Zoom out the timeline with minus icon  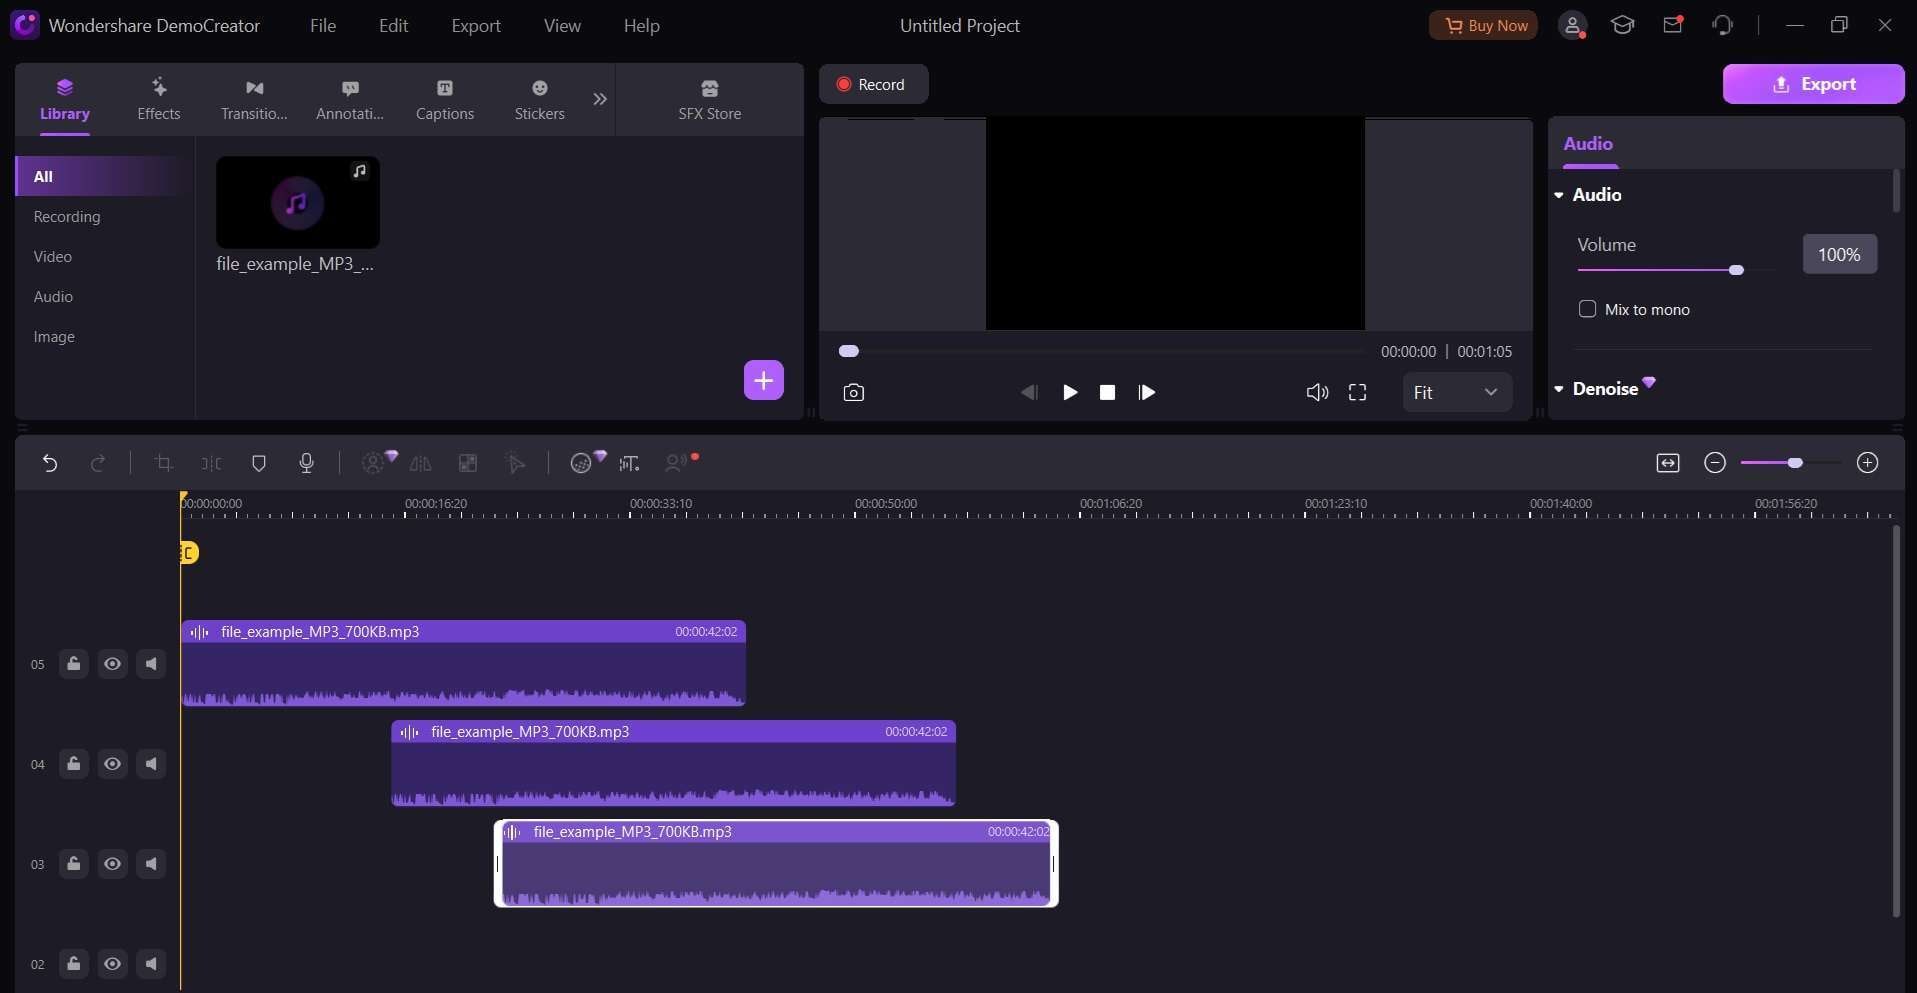coord(1715,463)
